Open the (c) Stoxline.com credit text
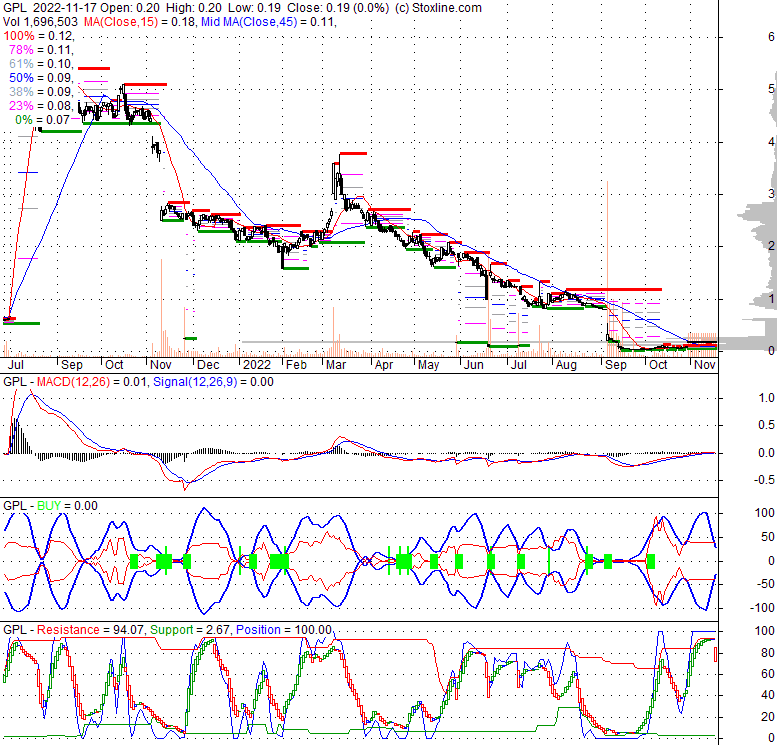This screenshot has height=746, width=778. tap(438, 8)
